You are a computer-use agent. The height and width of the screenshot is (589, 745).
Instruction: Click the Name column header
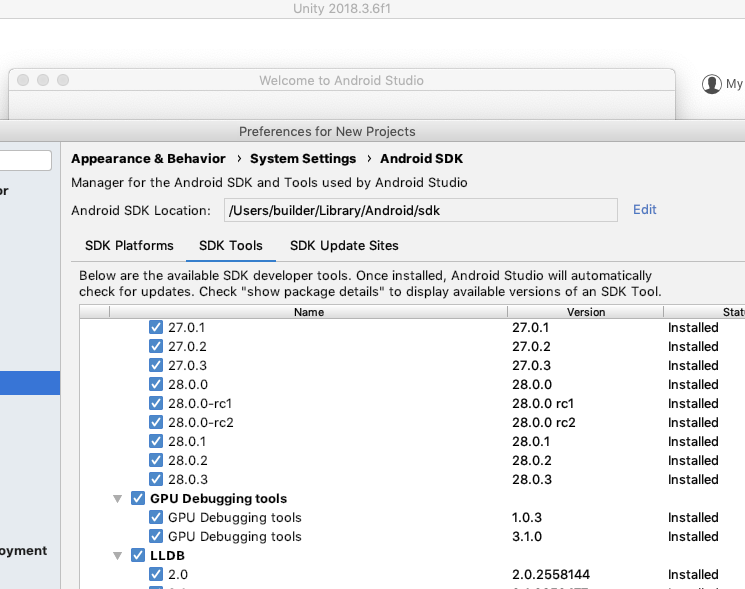(308, 312)
